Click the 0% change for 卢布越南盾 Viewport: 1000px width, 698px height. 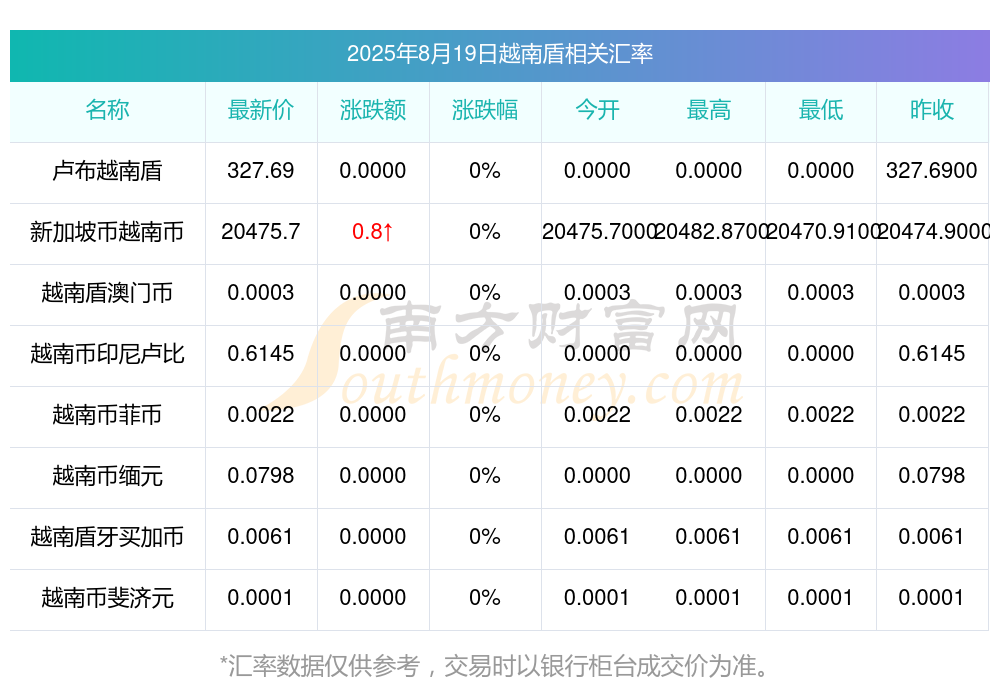[x=485, y=171]
